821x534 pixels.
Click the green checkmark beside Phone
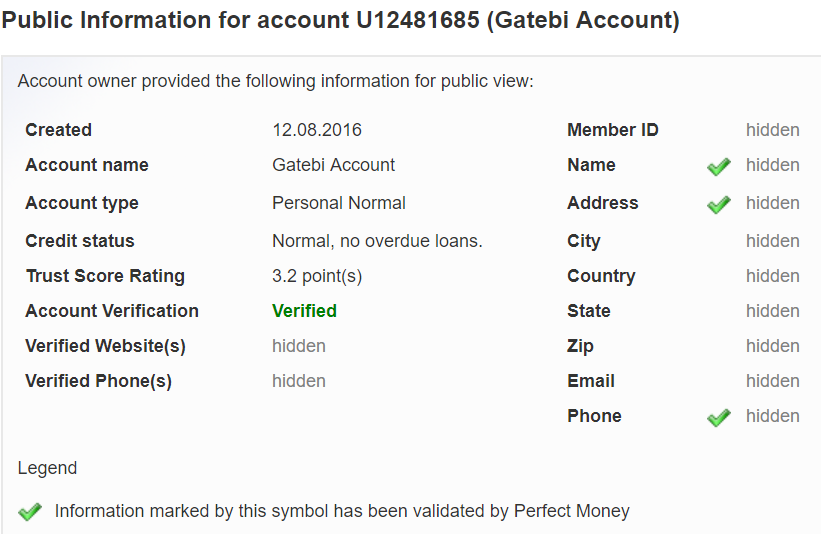click(718, 417)
